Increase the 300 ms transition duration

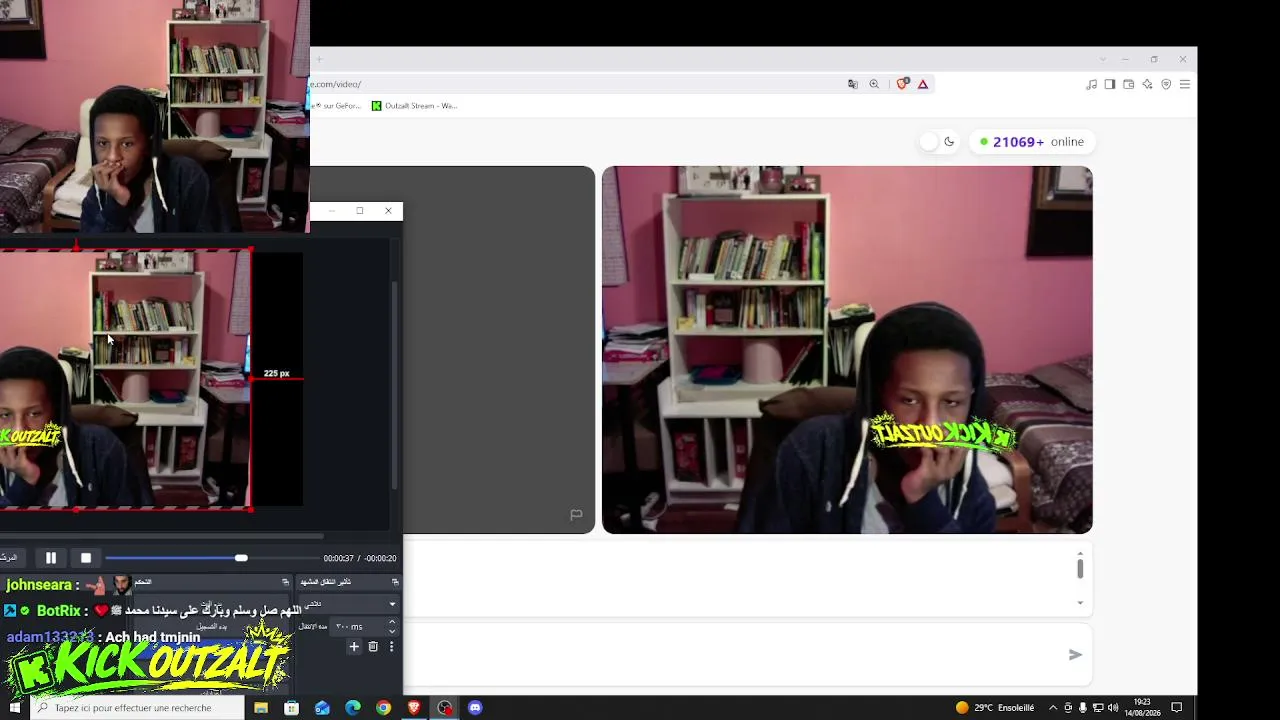(x=392, y=622)
